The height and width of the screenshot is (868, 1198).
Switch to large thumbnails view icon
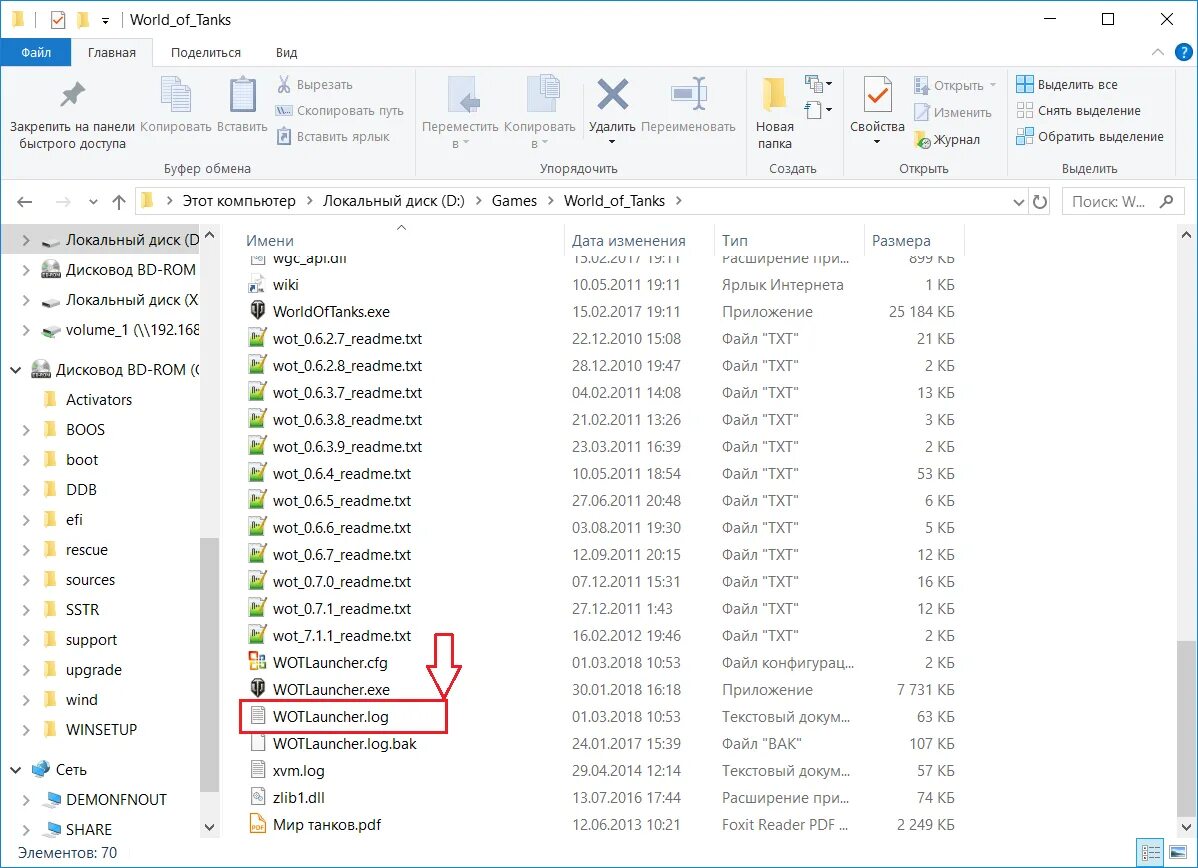pyautogui.click(x=1177, y=852)
